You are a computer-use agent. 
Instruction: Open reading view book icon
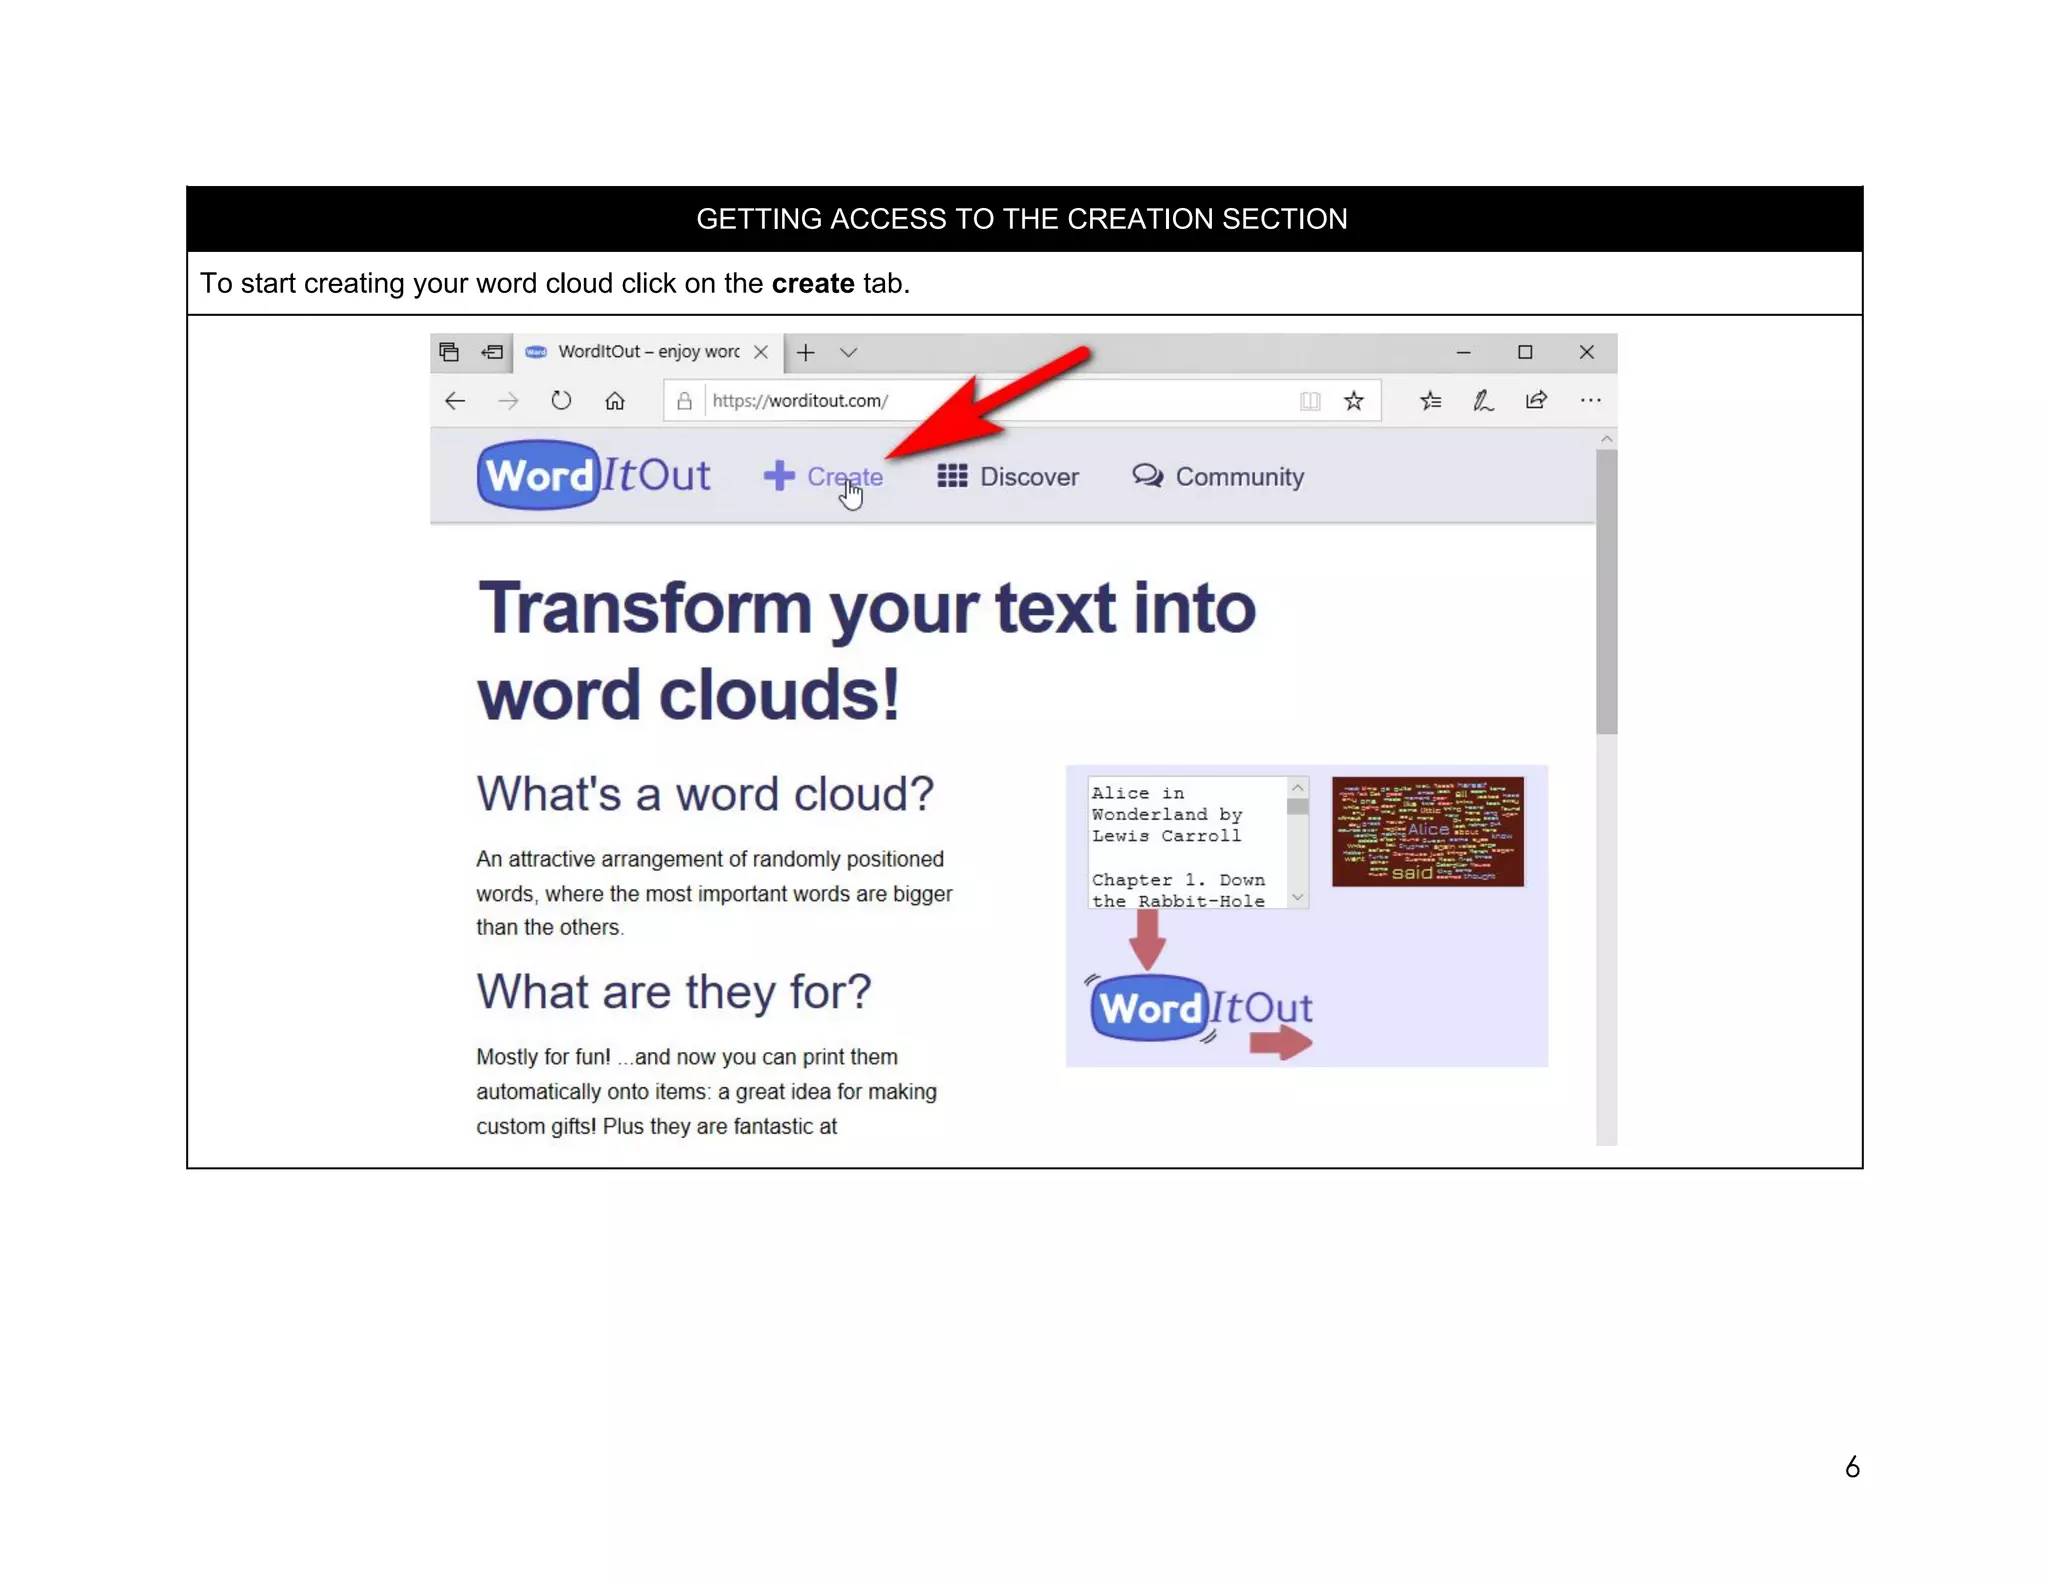click(1309, 401)
